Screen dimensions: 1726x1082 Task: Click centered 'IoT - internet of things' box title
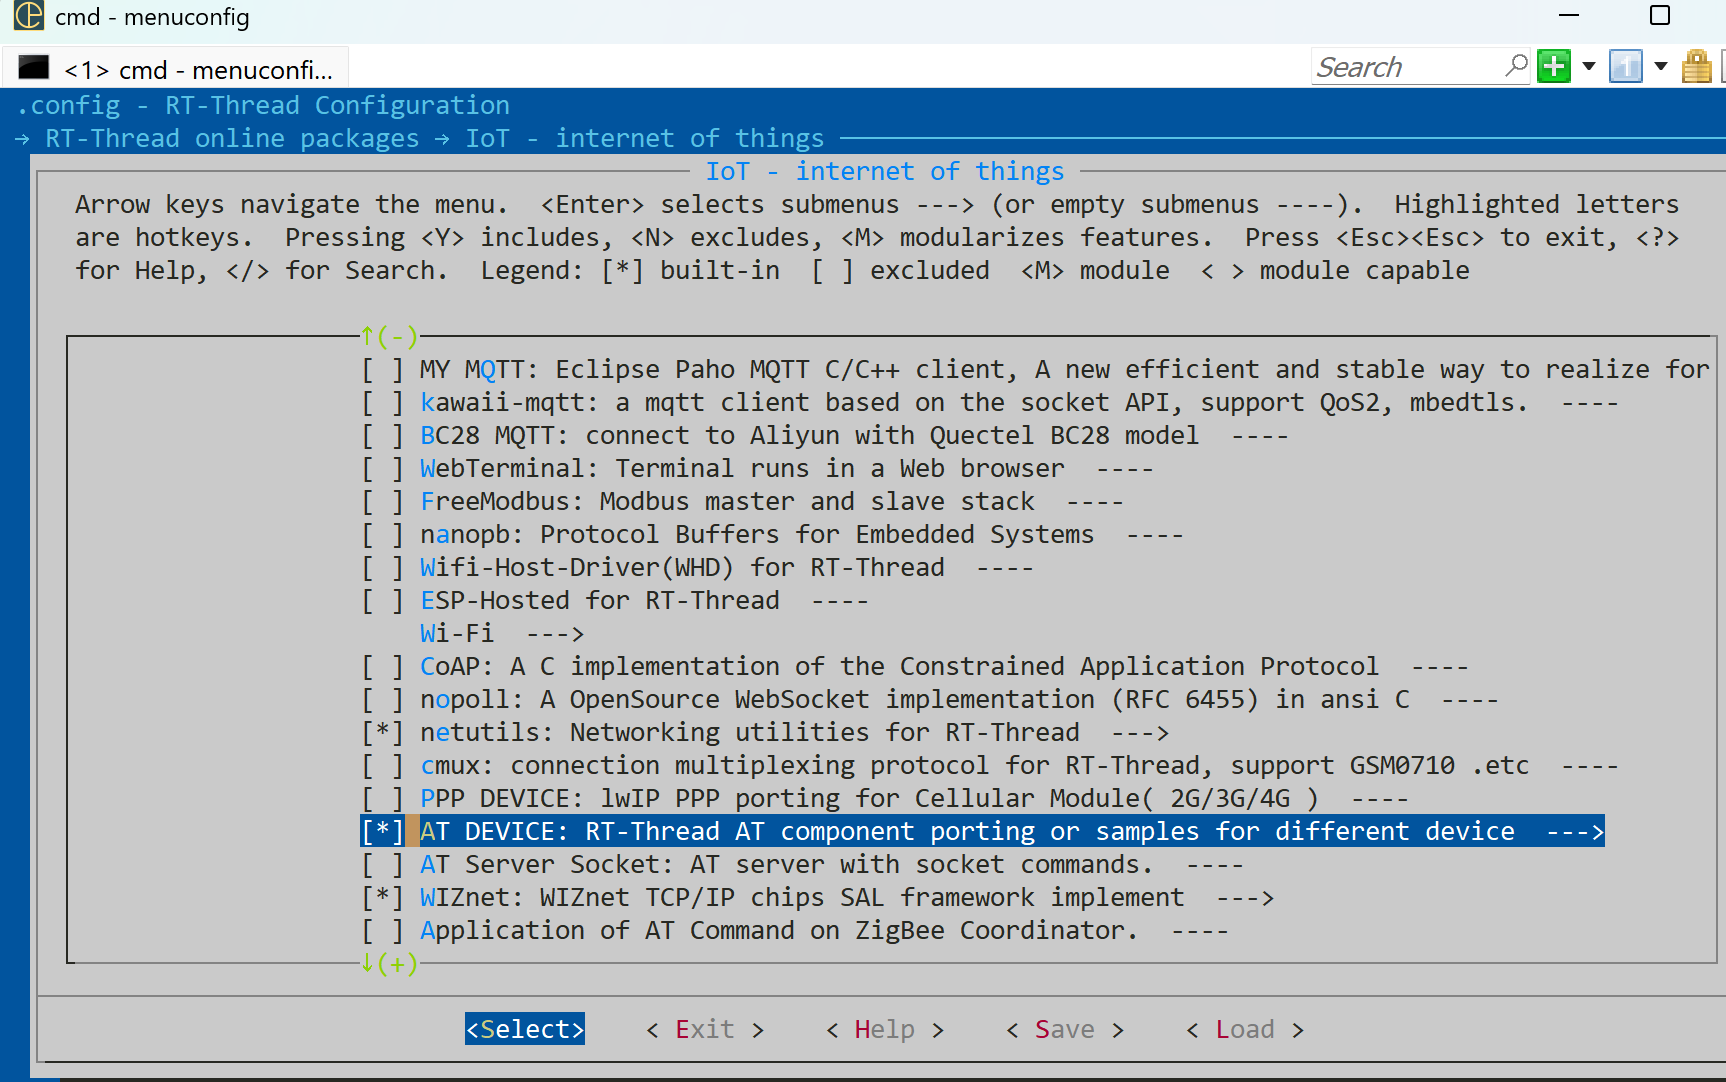click(885, 171)
